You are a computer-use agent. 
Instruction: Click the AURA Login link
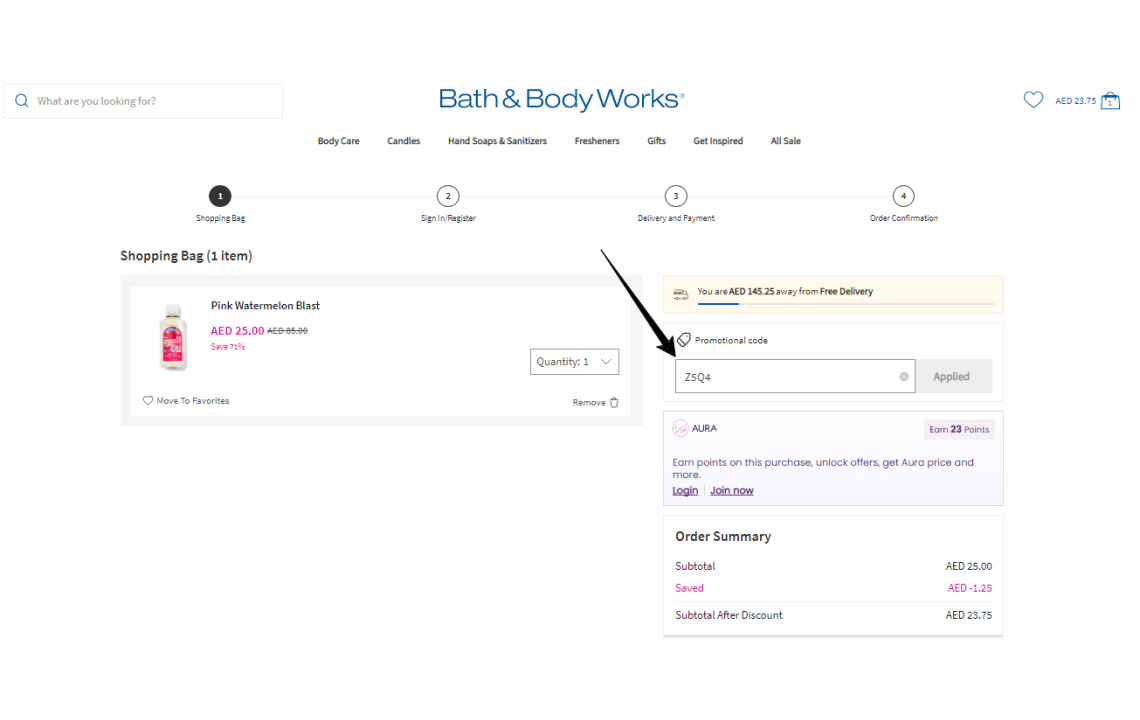coord(685,490)
